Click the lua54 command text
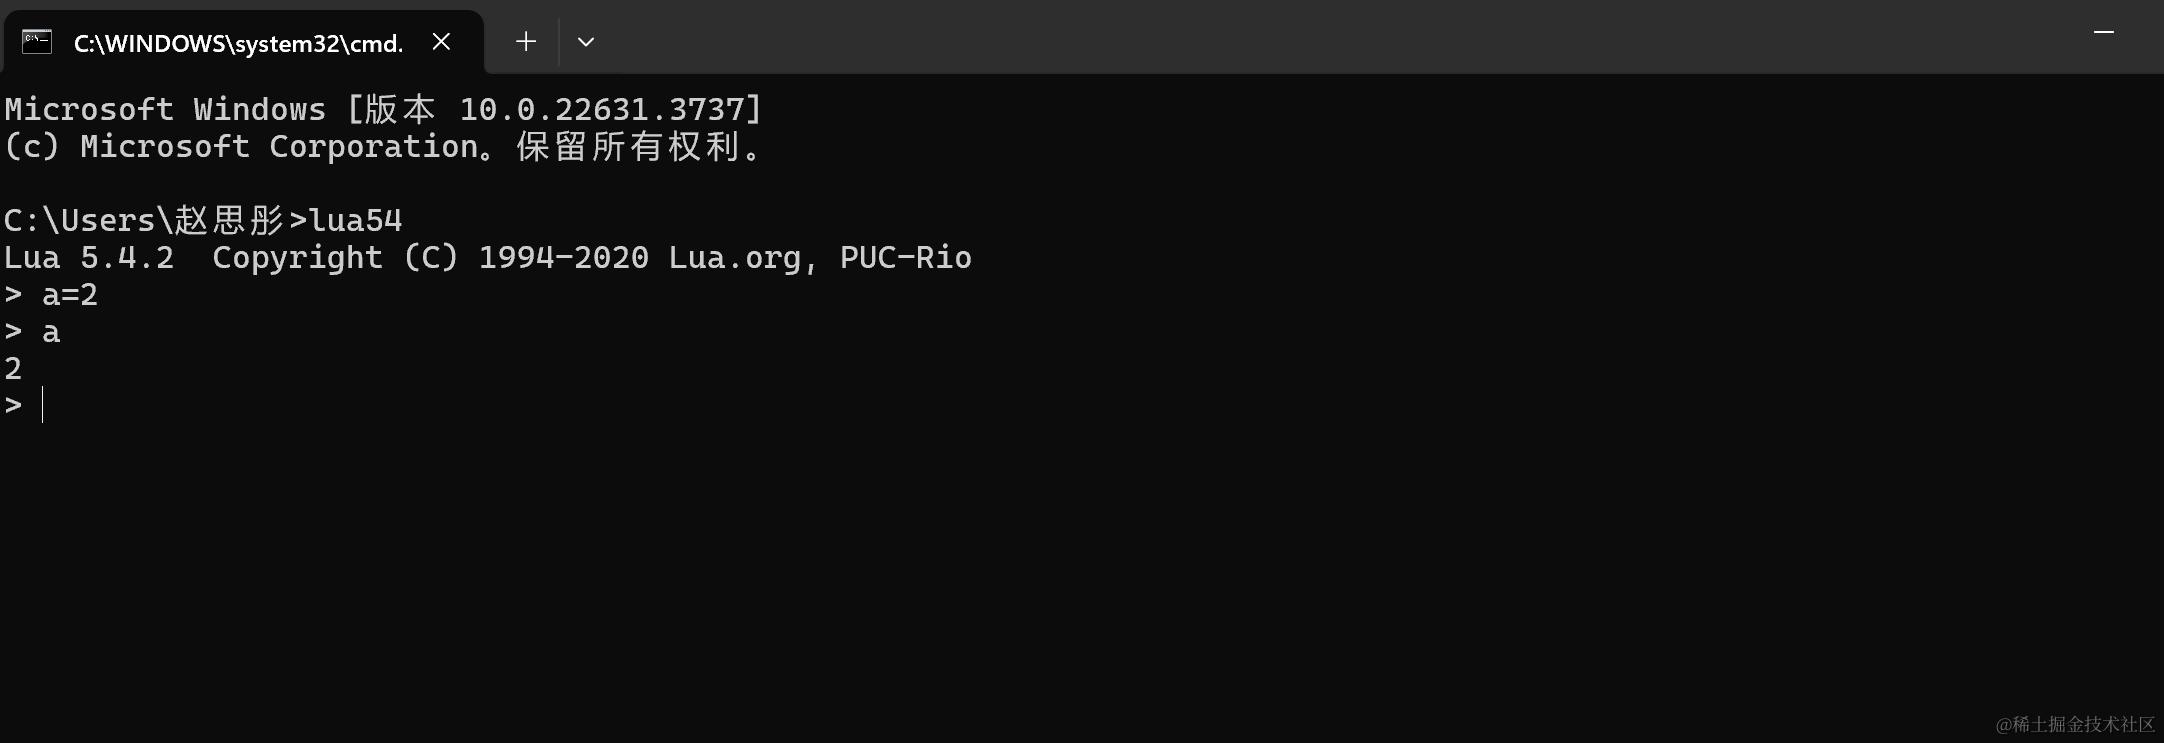Image resolution: width=2164 pixels, height=743 pixels. [x=356, y=220]
